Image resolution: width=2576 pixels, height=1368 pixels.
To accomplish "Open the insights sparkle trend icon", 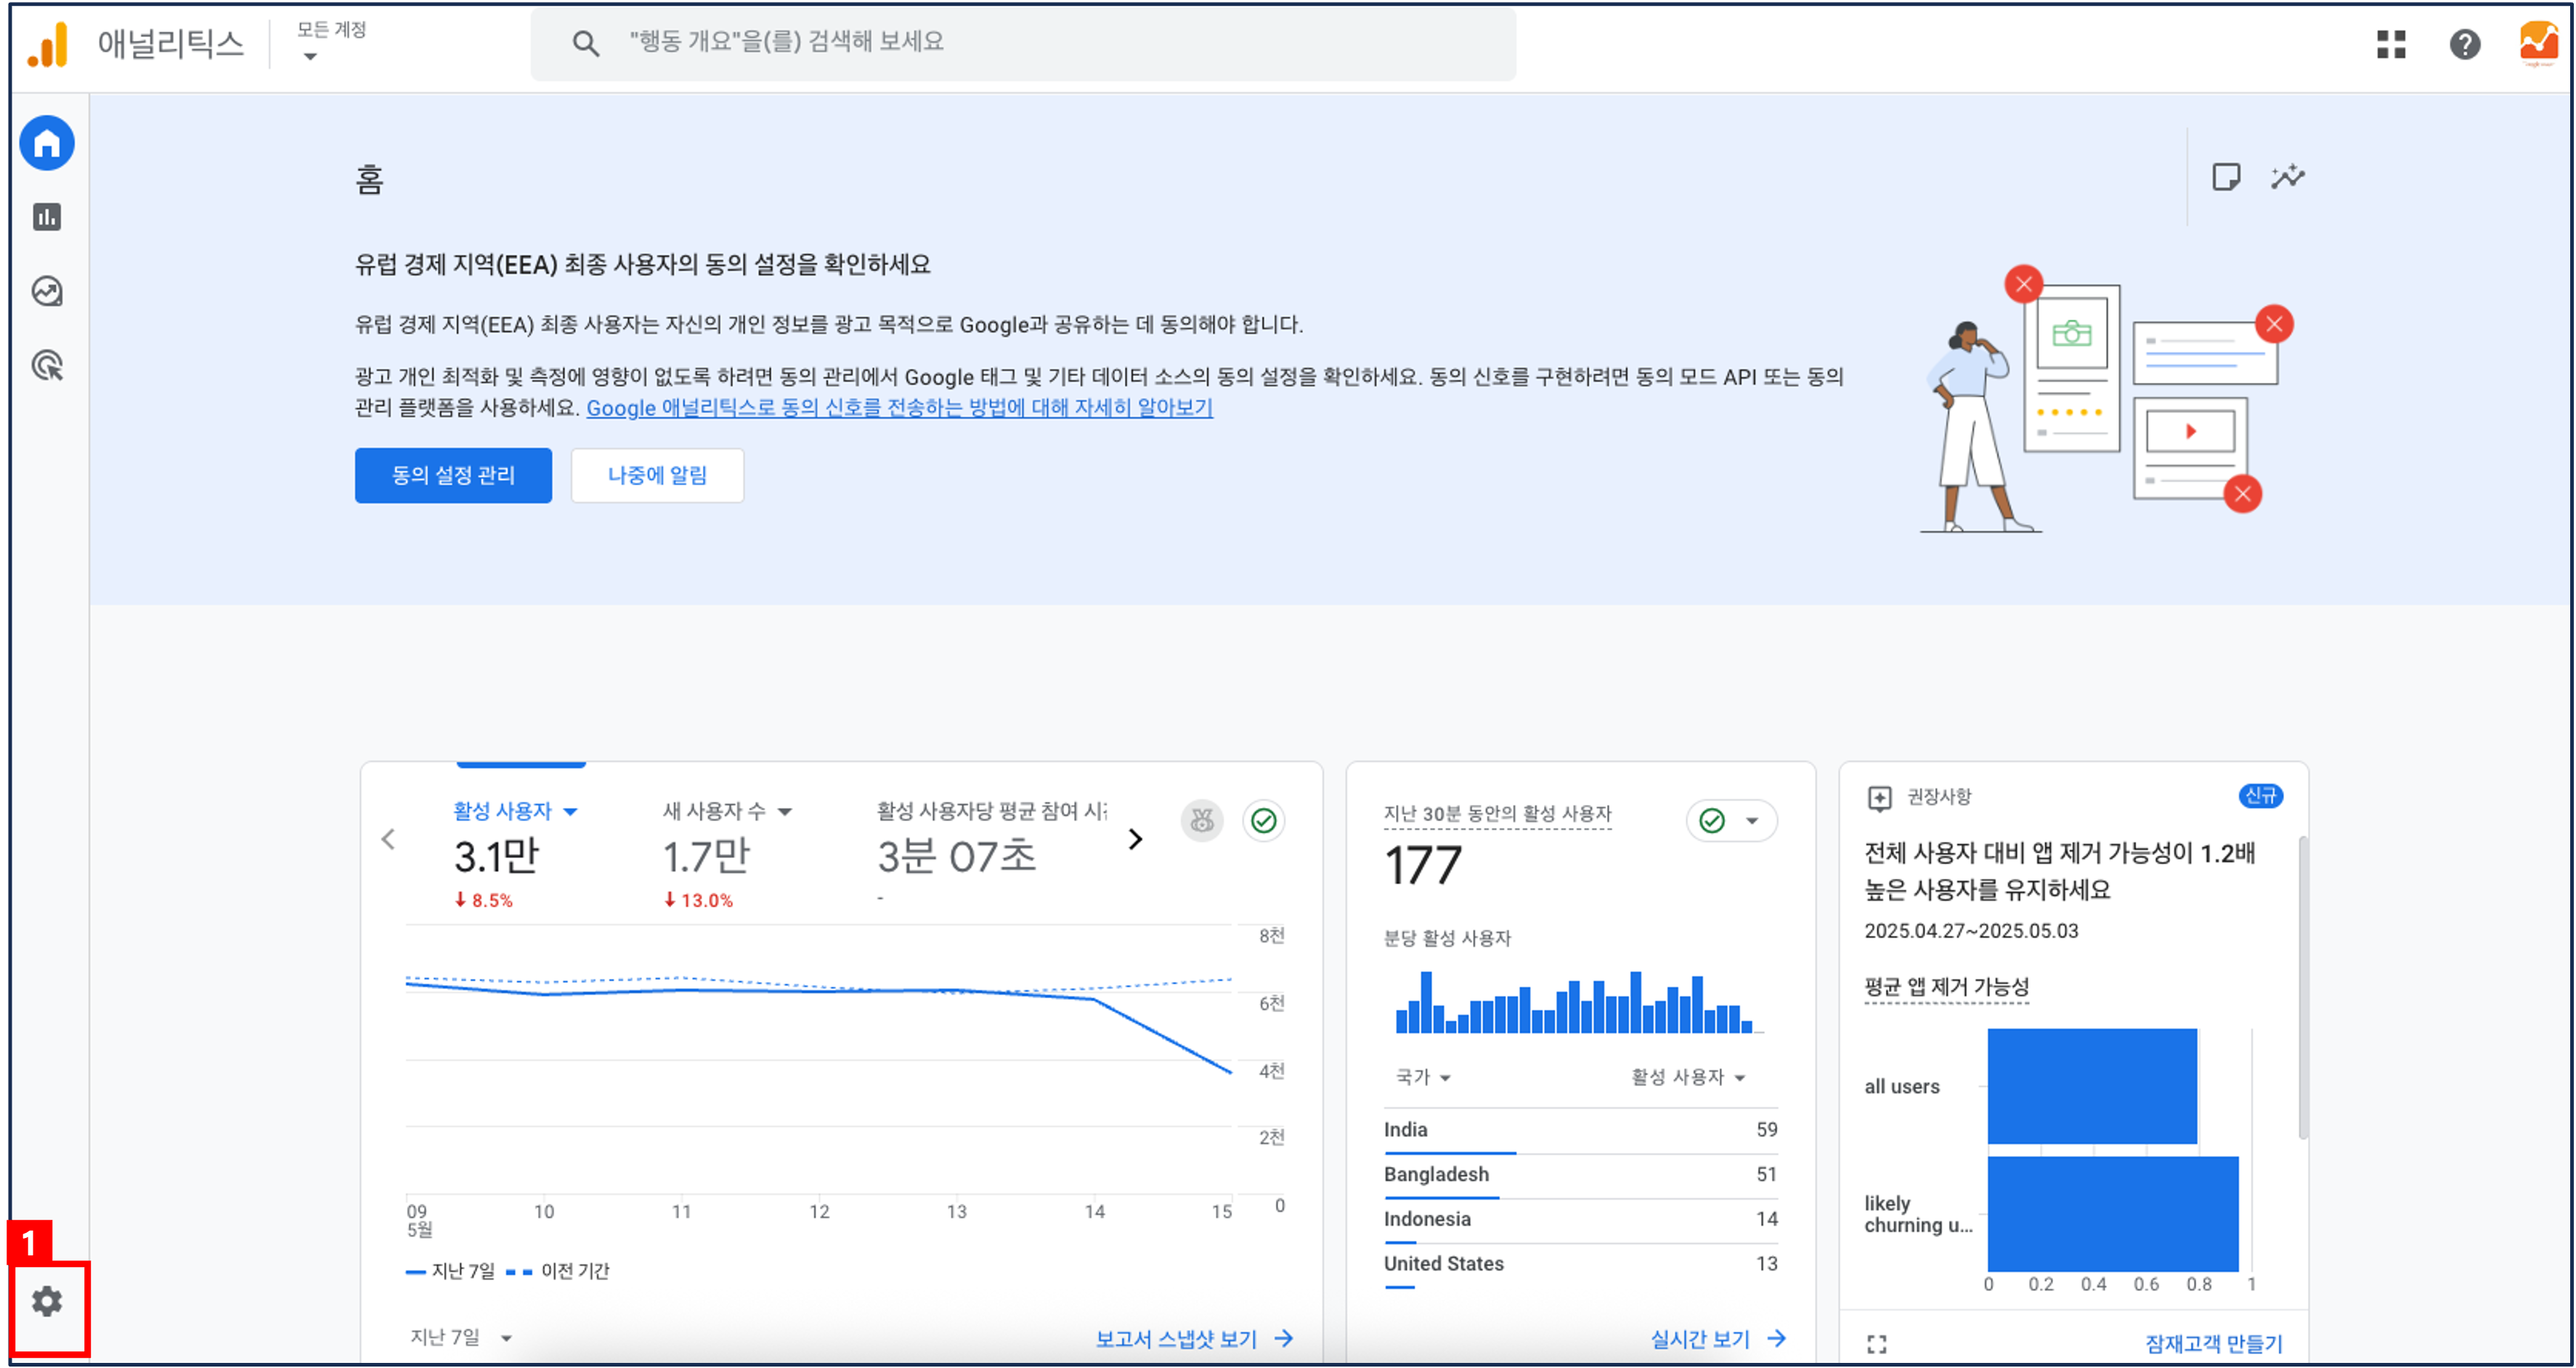I will click(2288, 177).
